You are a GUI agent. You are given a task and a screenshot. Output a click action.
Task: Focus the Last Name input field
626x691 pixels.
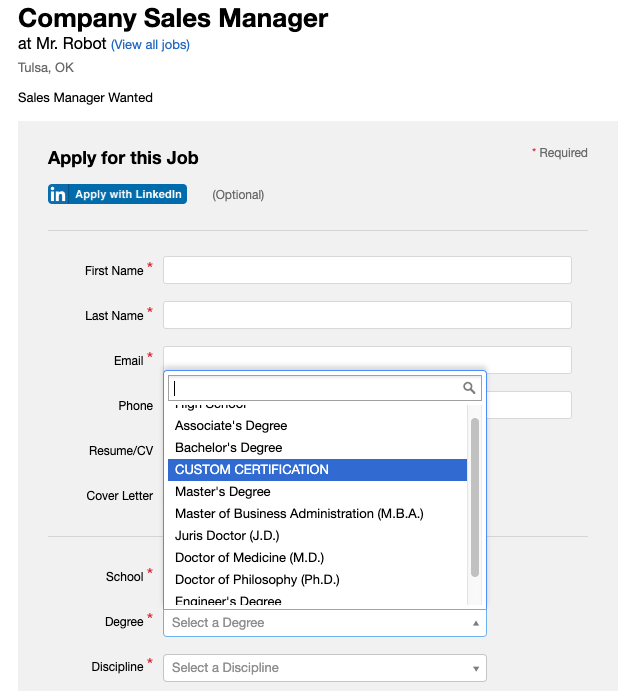(x=367, y=315)
